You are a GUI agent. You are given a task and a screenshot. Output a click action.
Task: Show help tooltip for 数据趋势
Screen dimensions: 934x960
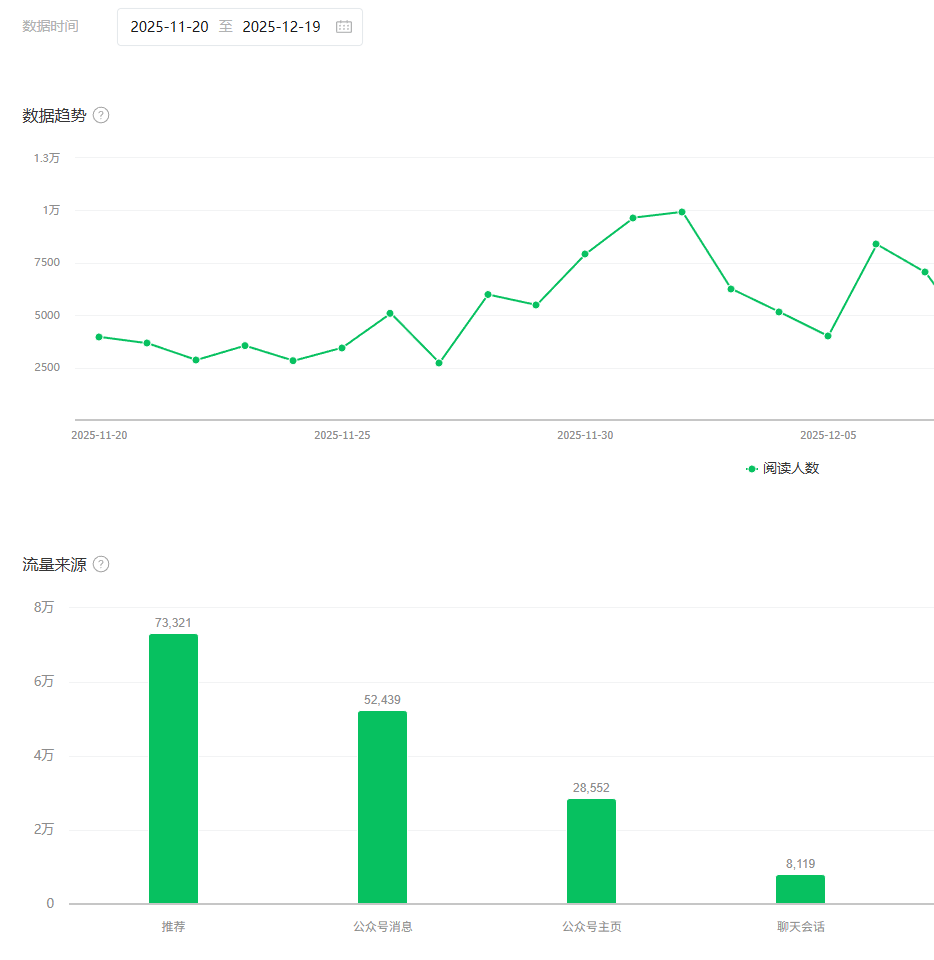coord(101,115)
